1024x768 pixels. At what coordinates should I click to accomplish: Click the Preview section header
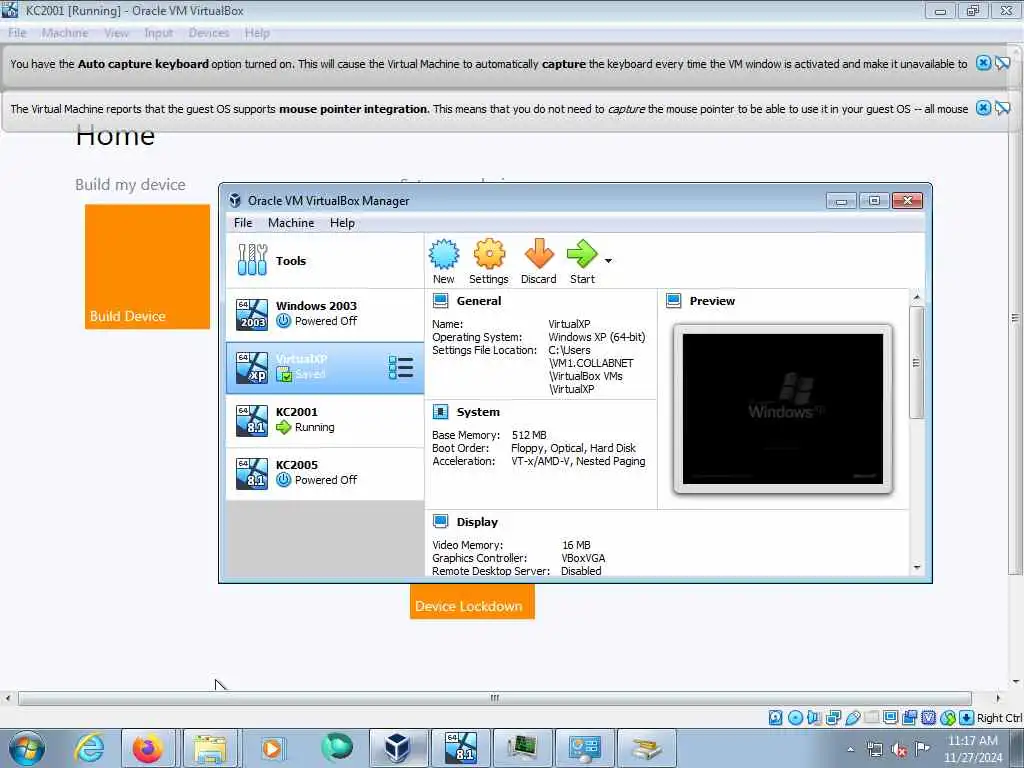[x=712, y=301]
